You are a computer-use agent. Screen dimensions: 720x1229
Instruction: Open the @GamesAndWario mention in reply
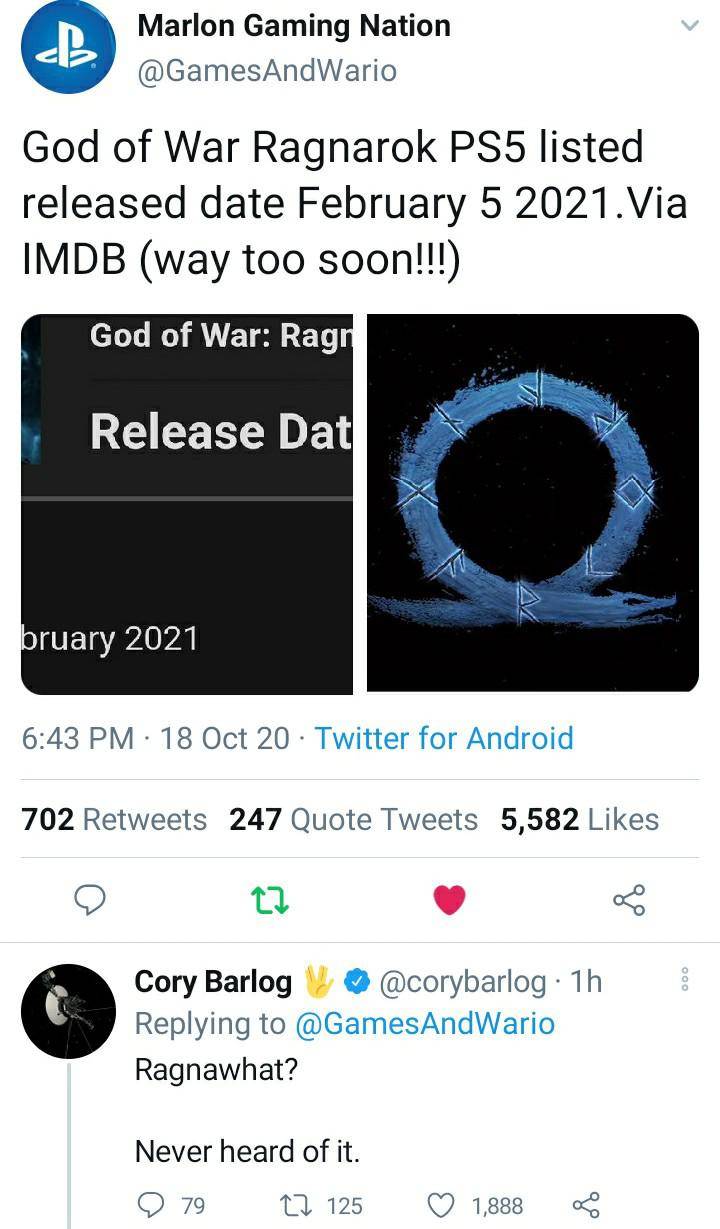coord(424,1024)
